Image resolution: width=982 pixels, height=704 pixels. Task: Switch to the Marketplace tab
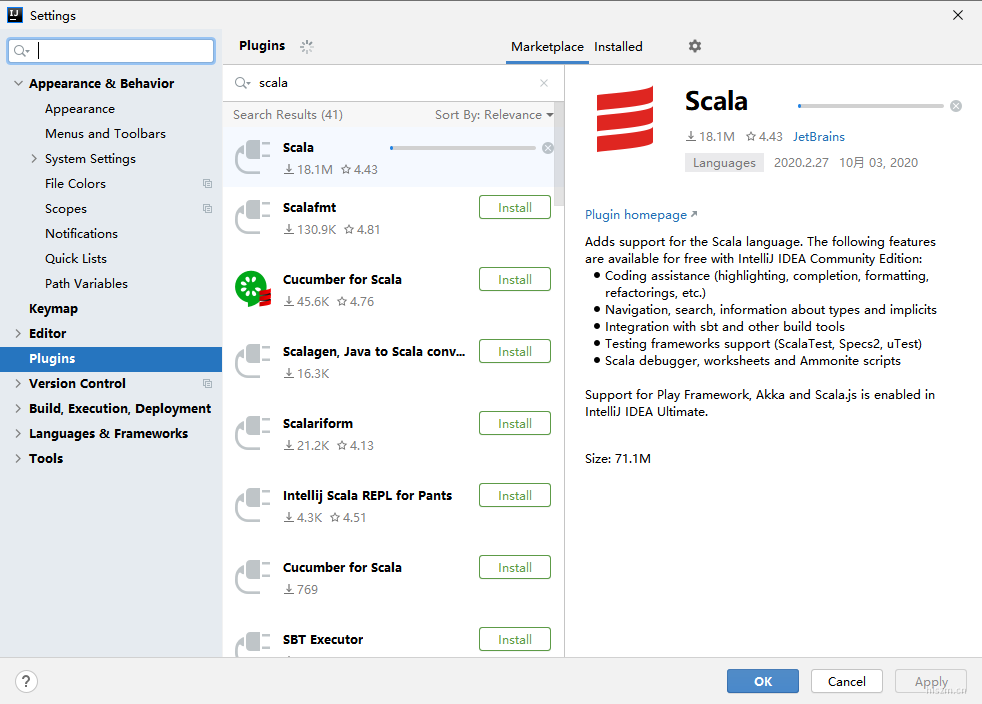(547, 47)
